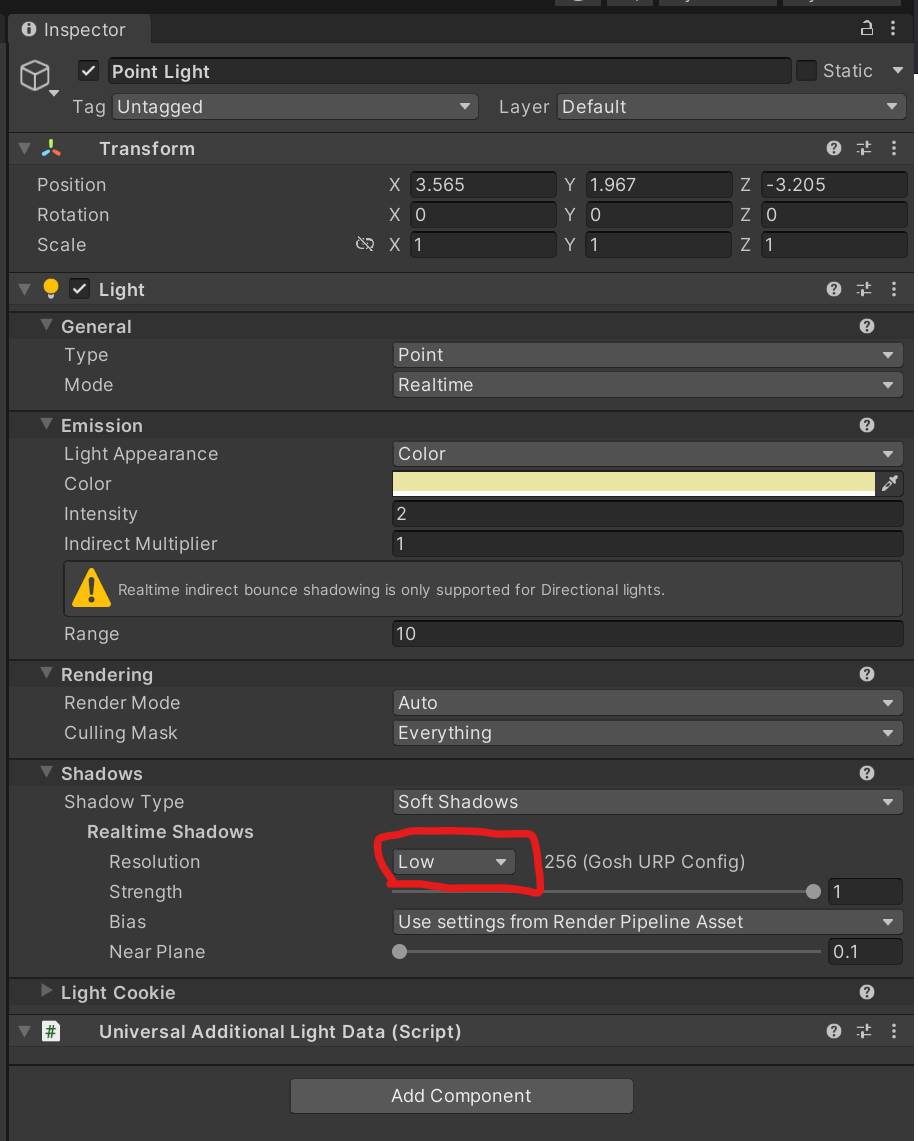Open the Universal Additional Light Data help icon
The image size is (918, 1141).
(834, 1031)
